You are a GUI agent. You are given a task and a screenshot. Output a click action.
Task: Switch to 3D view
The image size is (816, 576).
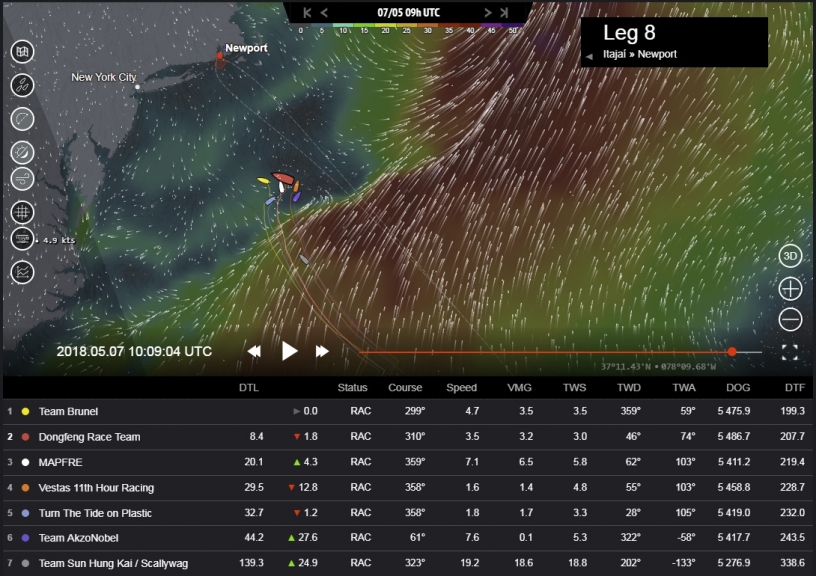790,256
